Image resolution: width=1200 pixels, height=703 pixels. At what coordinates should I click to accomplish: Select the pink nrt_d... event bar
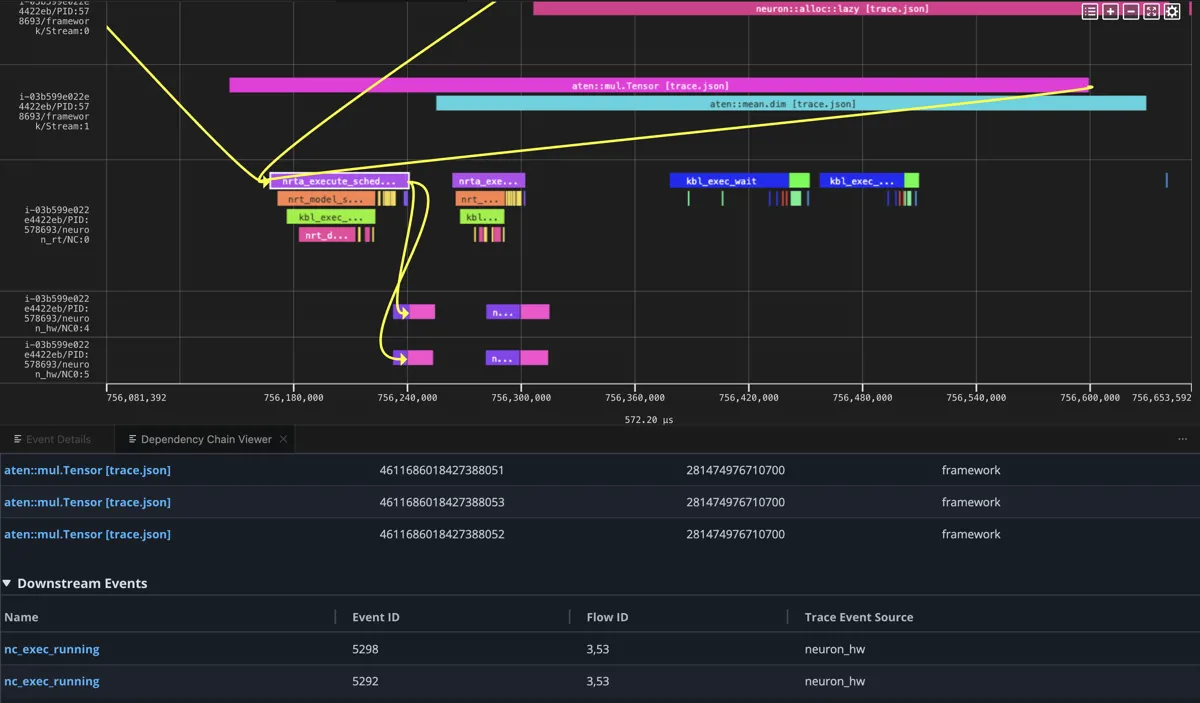[x=327, y=235]
